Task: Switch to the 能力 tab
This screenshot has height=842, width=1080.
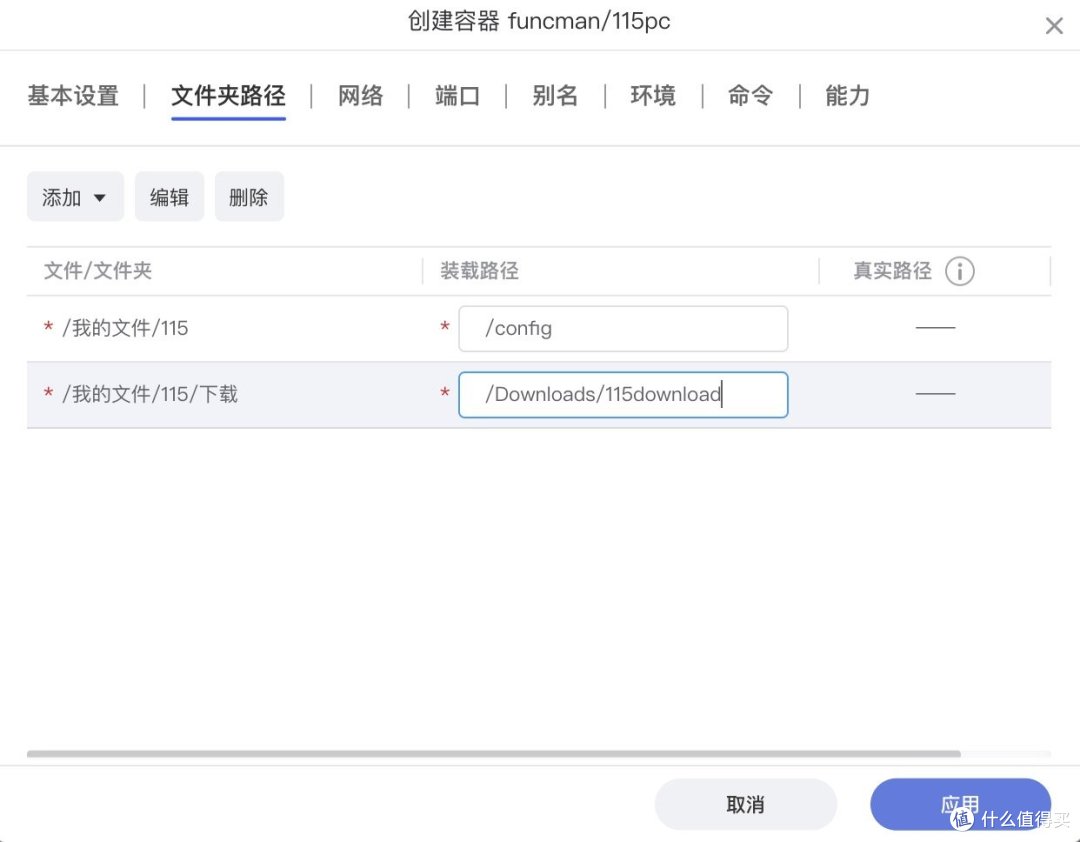Action: click(845, 96)
